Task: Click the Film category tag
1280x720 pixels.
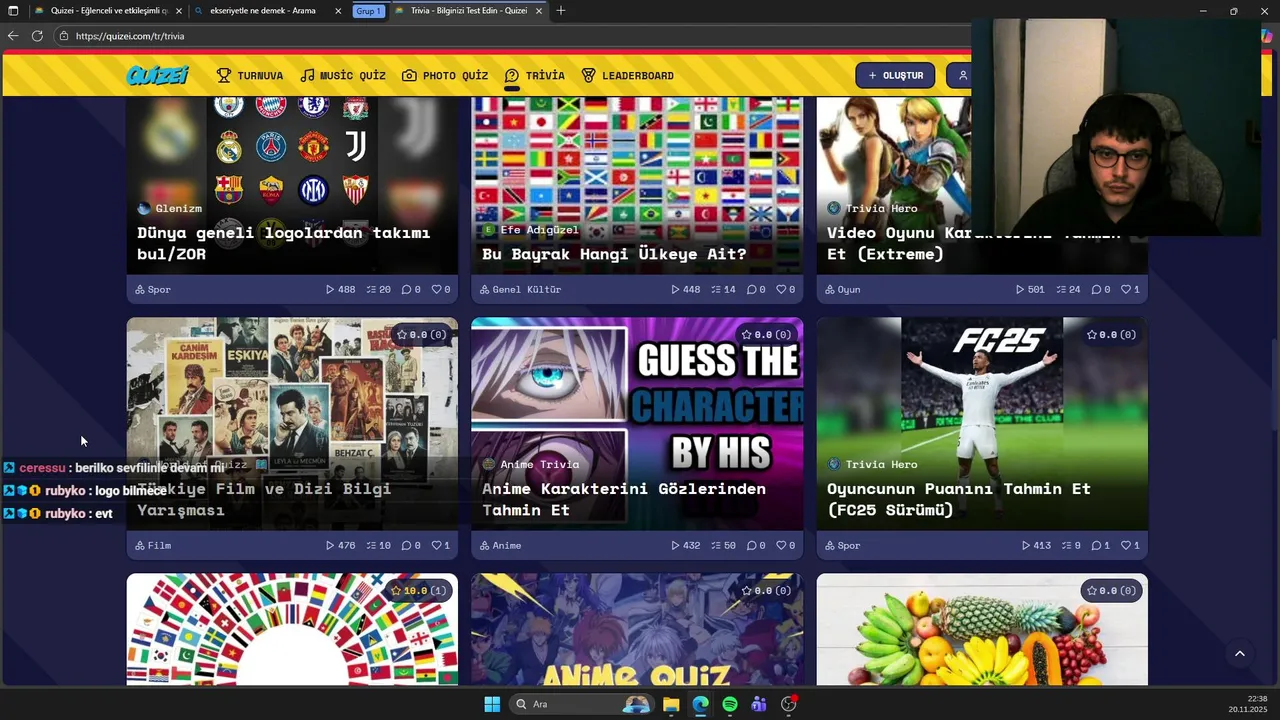Action: [153, 545]
